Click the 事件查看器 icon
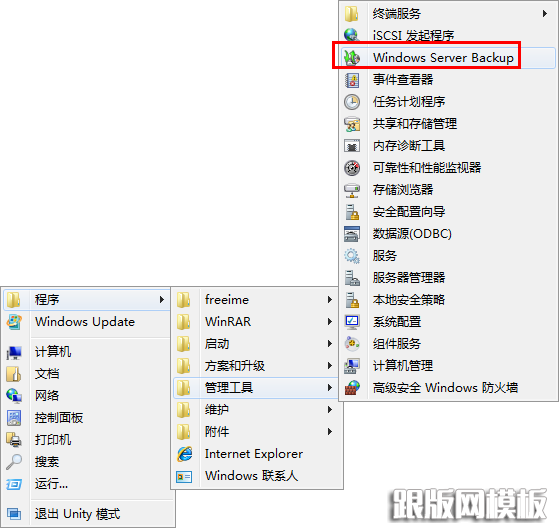Viewport: 559px width, 528px height. click(352, 80)
